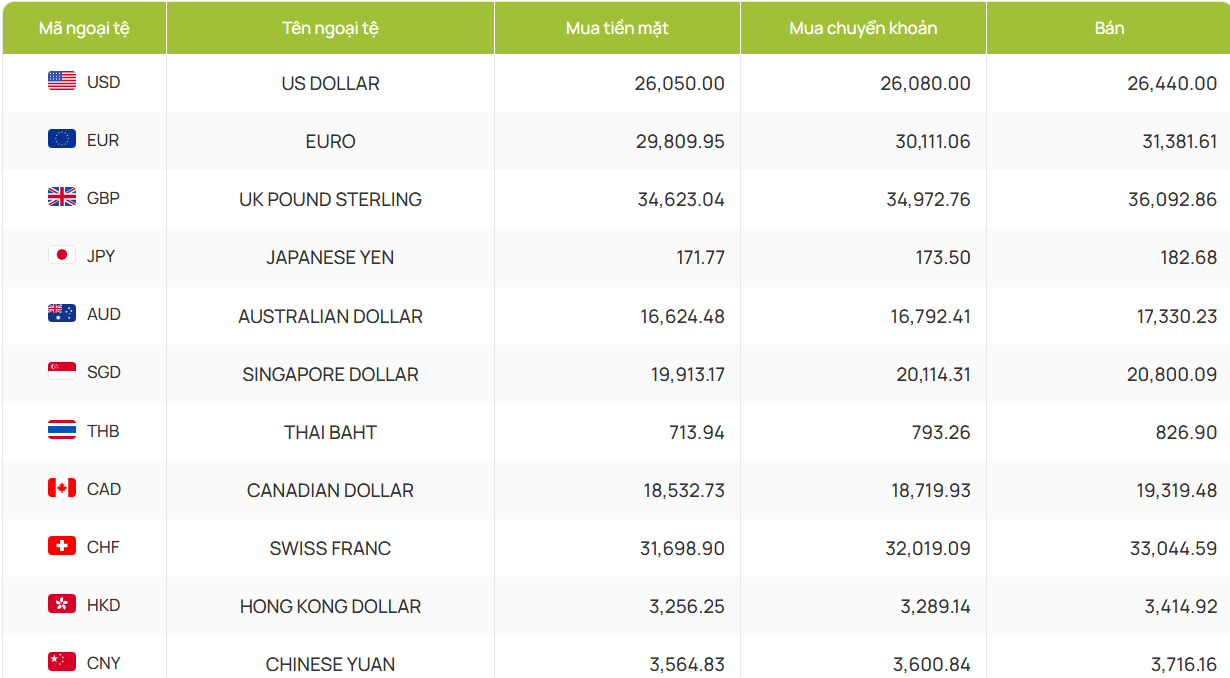This screenshot has width=1230, height=678.
Task: Click the EURO selling rate 31,381.61
Action: tap(1179, 141)
